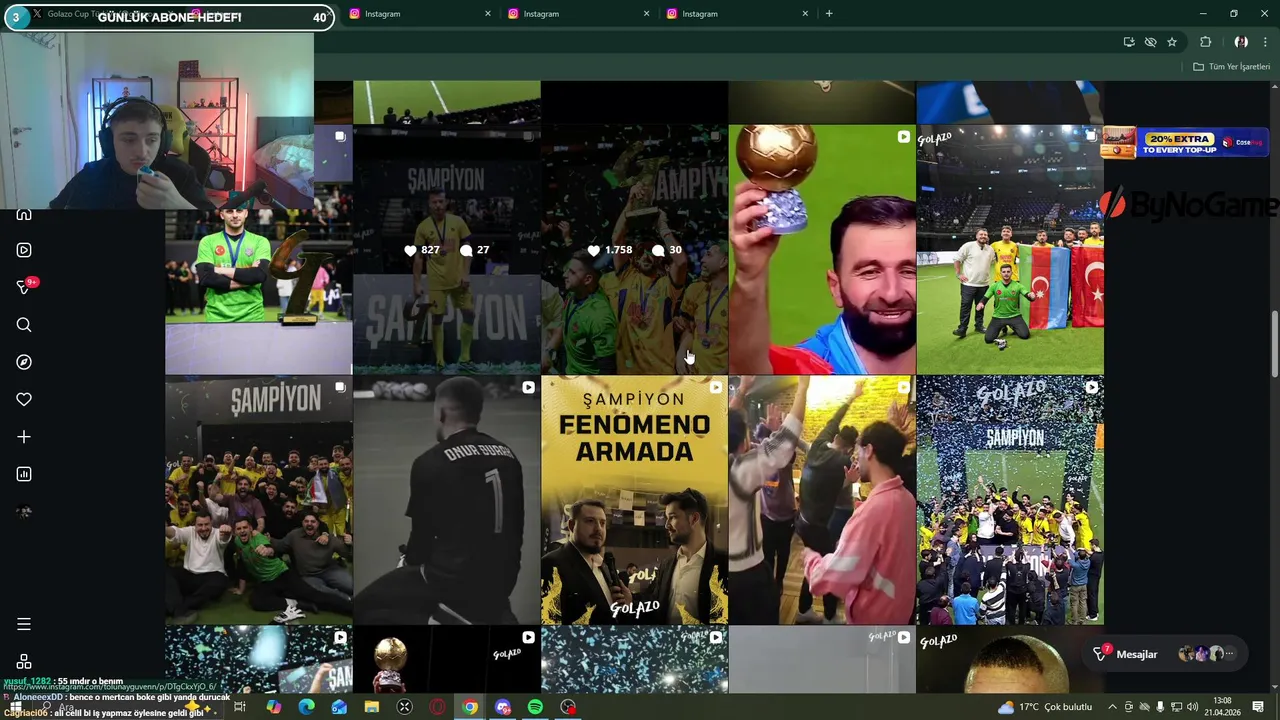Open direct messages icon with 9+ badge
The width and height of the screenshot is (1280, 720).
[x=24, y=287]
